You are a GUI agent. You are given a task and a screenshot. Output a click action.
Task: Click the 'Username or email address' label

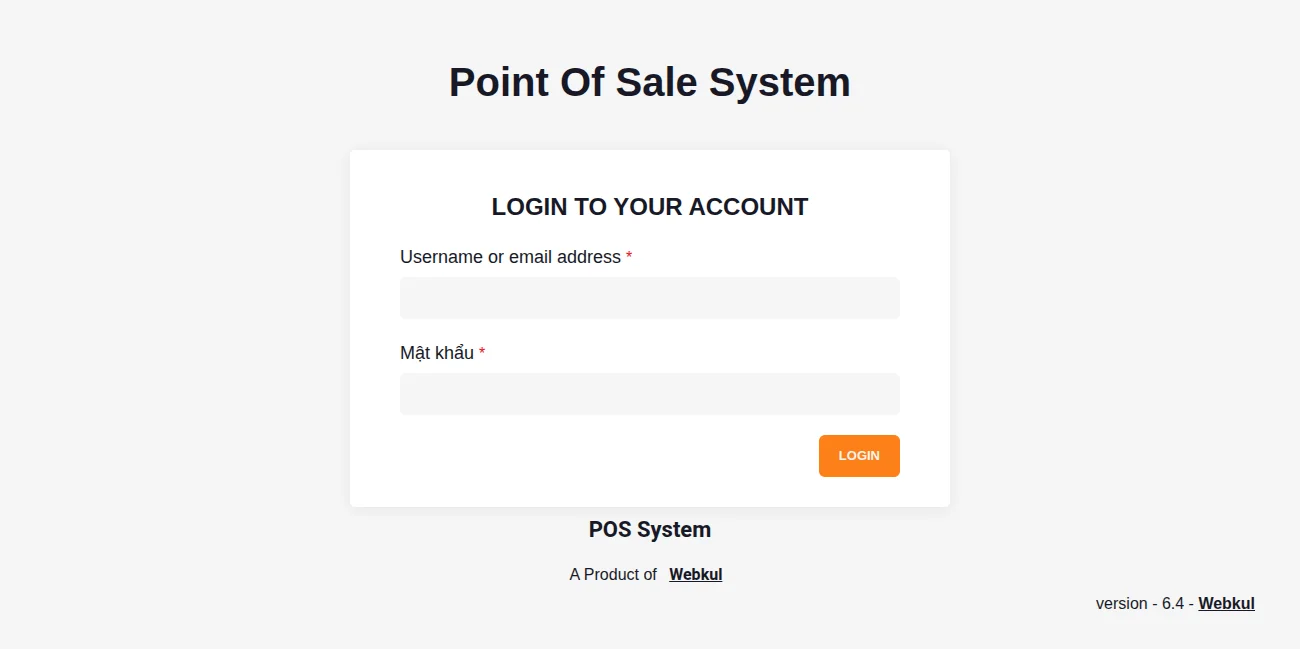(x=510, y=257)
